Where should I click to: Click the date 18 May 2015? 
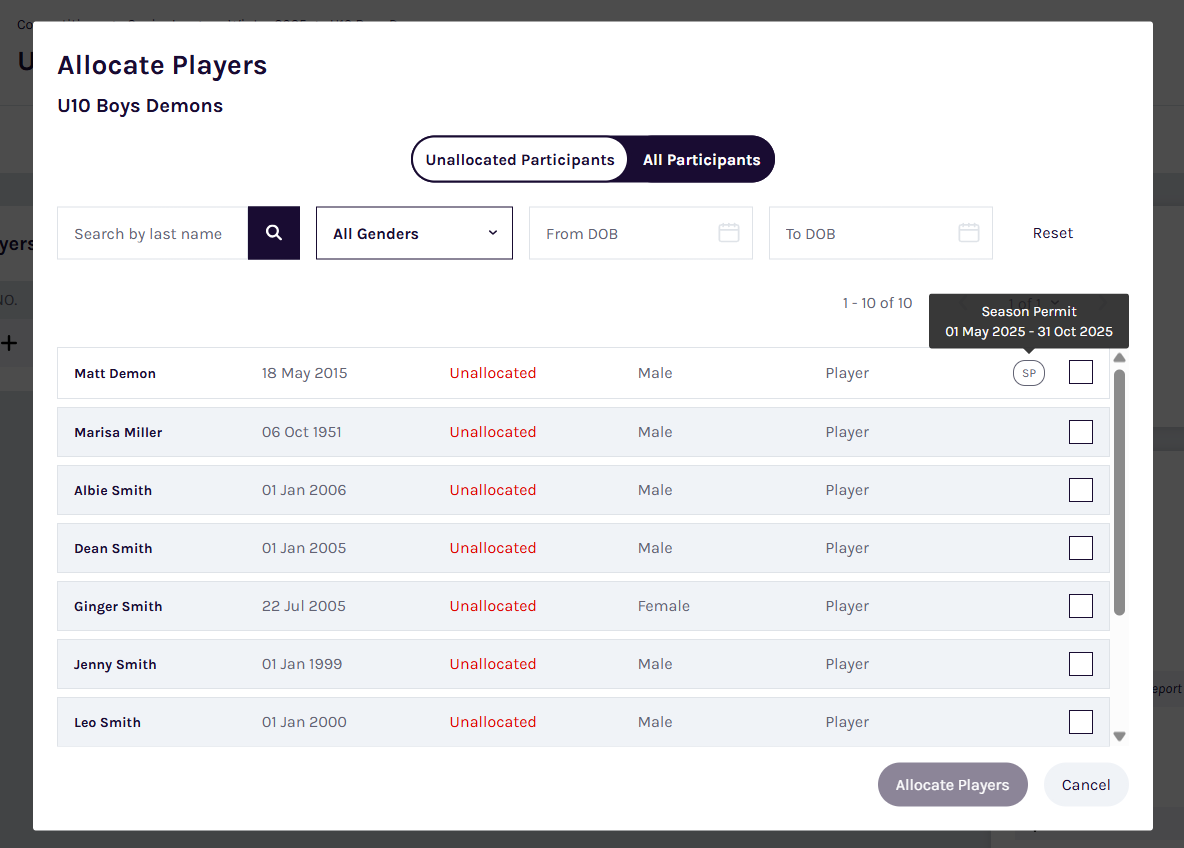(x=304, y=373)
